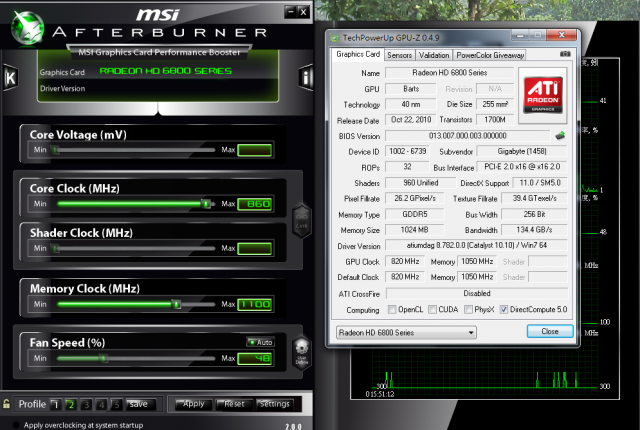Click the monitoring graph timestamp 0:15:51:12
The width and height of the screenshot is (640, 430).
click(380, 394)
